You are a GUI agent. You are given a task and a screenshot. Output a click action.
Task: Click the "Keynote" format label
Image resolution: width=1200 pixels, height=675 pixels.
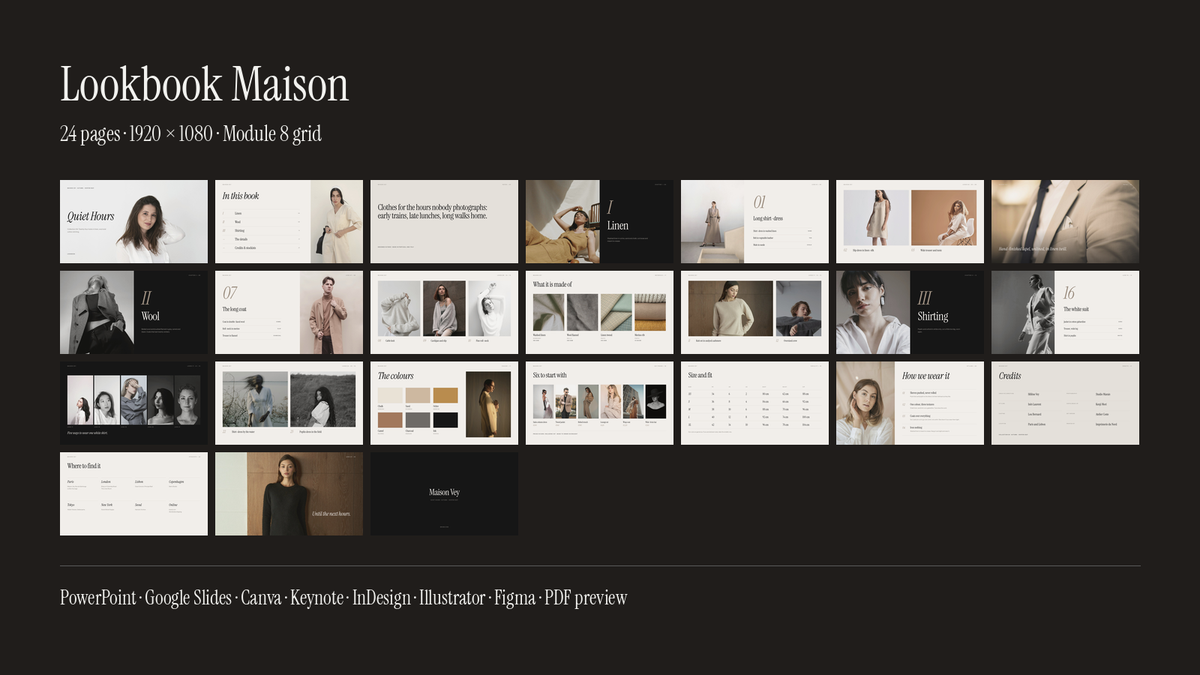pos(317,598)
